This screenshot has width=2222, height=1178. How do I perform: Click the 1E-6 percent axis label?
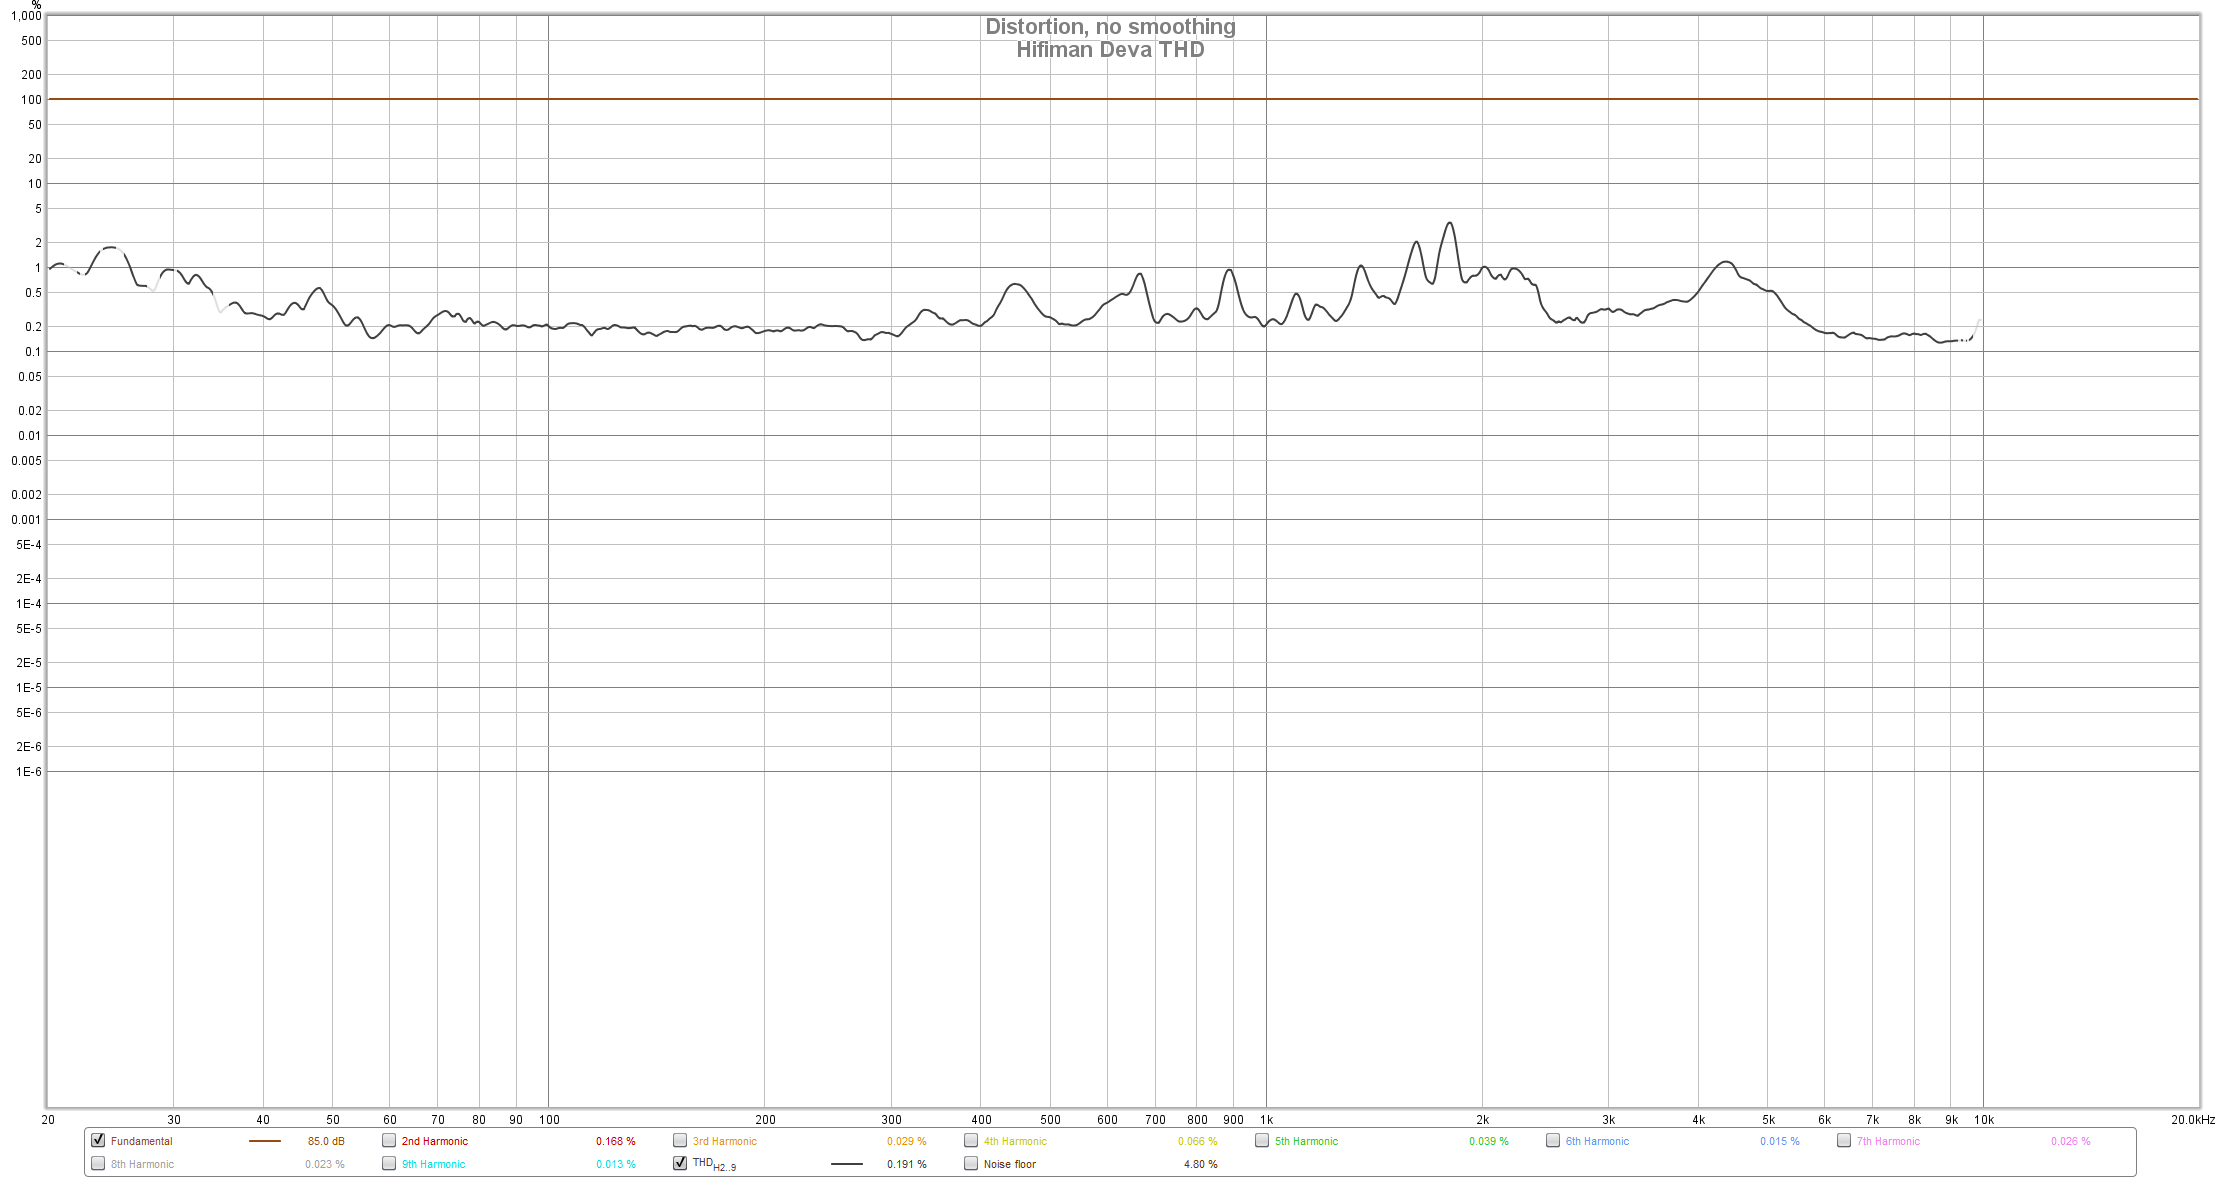pyautogui.click(x=29, y=772)
